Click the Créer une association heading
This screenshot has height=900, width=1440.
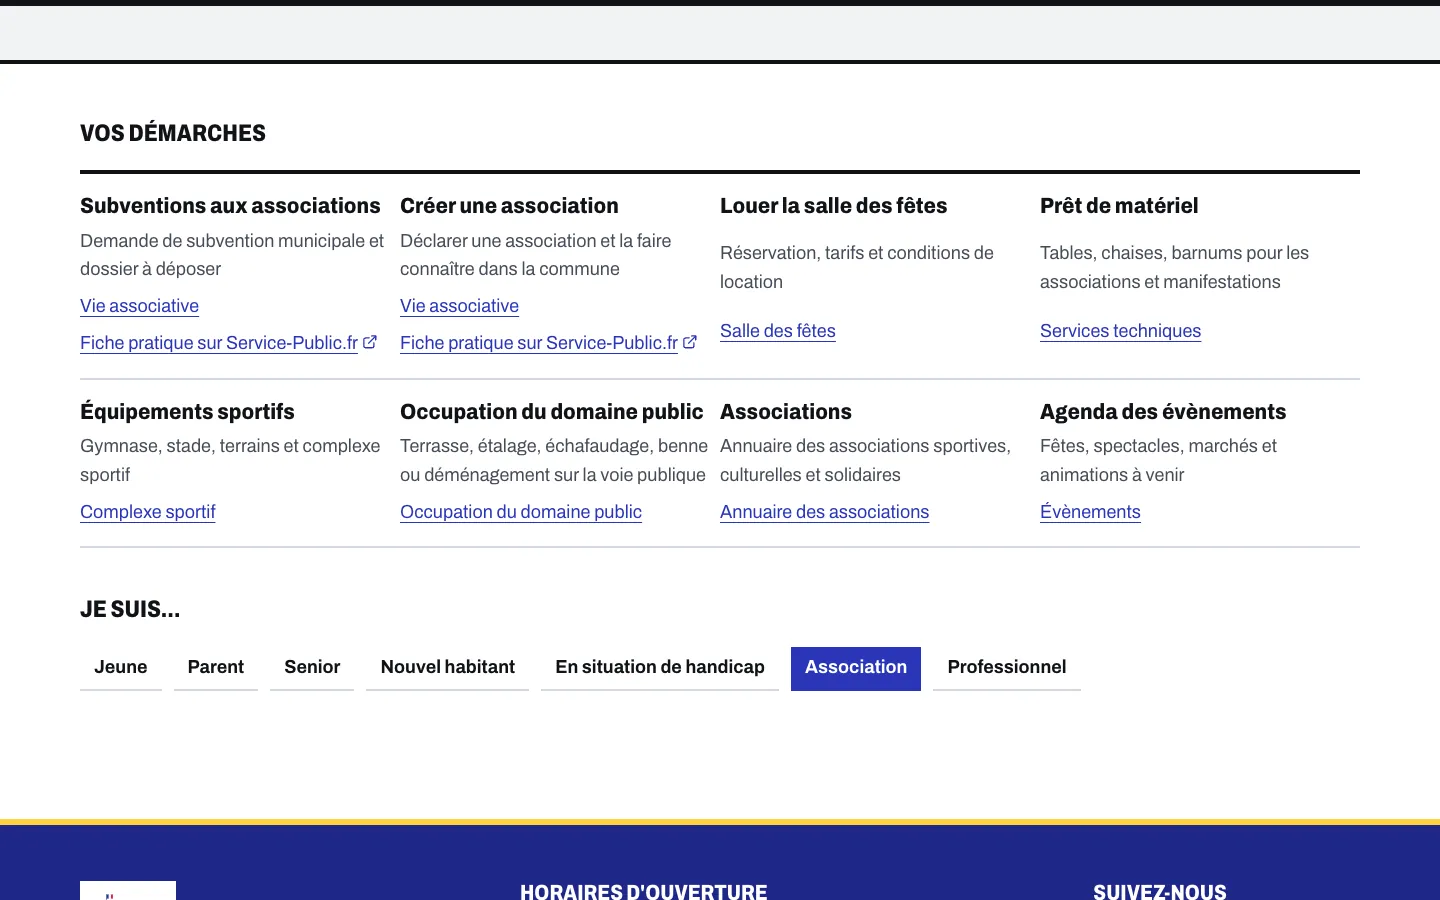coord(509,206)
